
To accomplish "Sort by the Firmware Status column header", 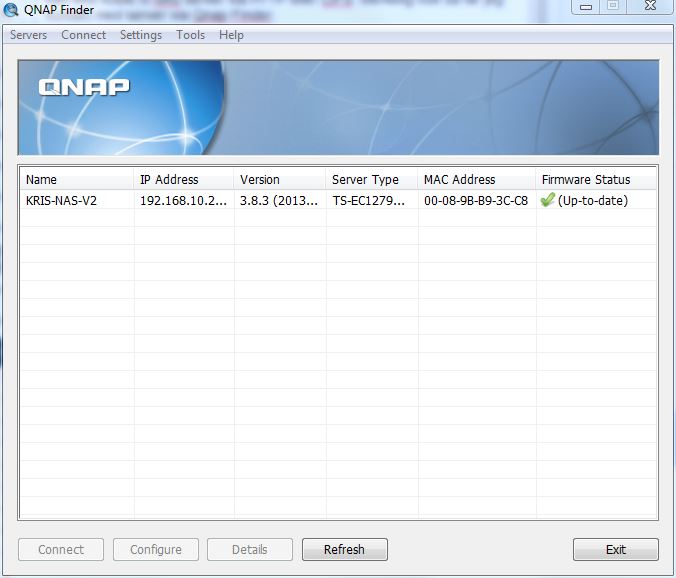I will pyautogui.click(x=596, y=179).
